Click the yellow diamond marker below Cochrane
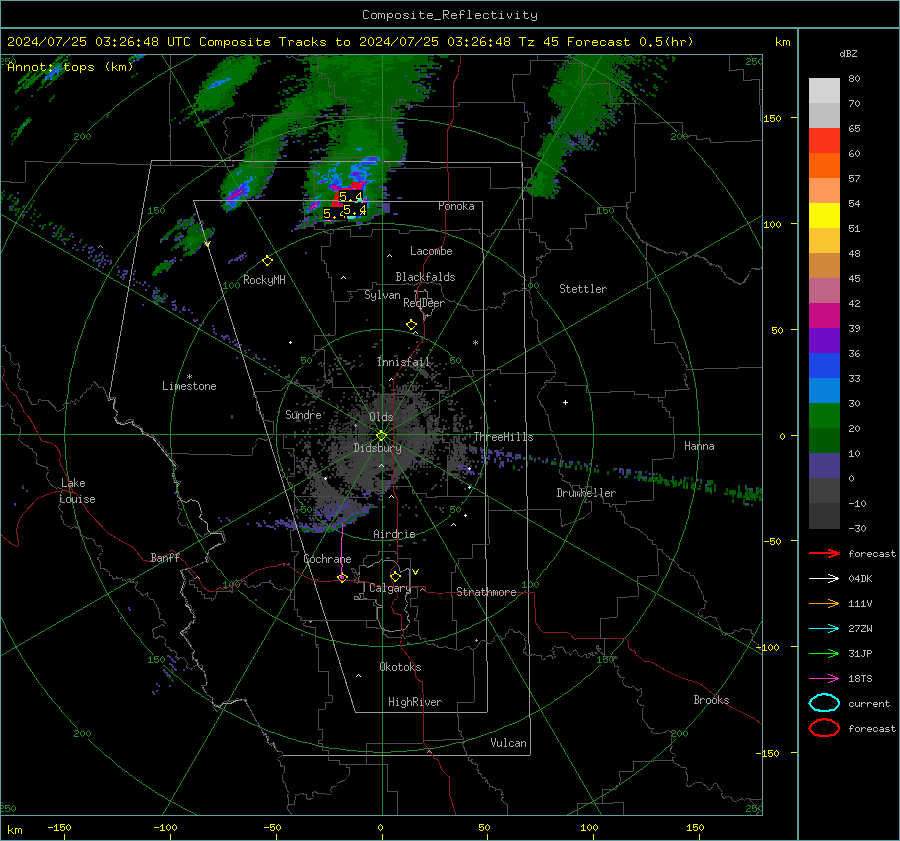This screenshot has height=841, width=900. tap(342, 578)
